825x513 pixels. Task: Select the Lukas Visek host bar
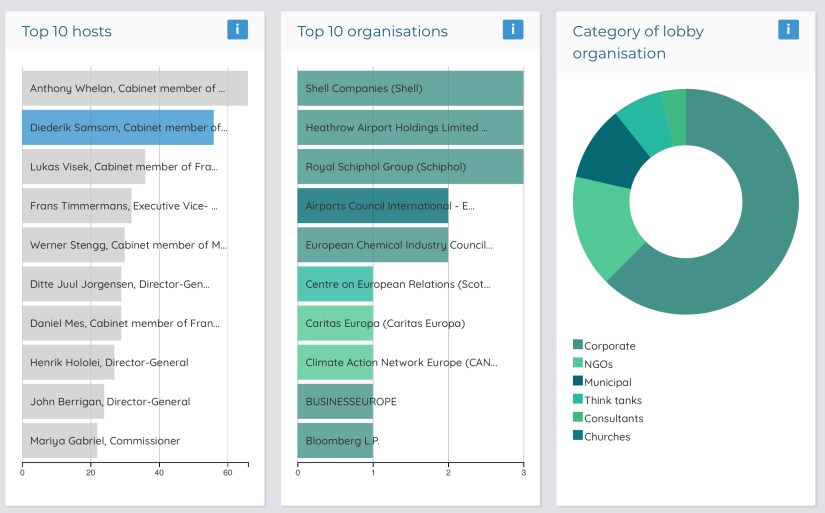click(x=84, y=167)
